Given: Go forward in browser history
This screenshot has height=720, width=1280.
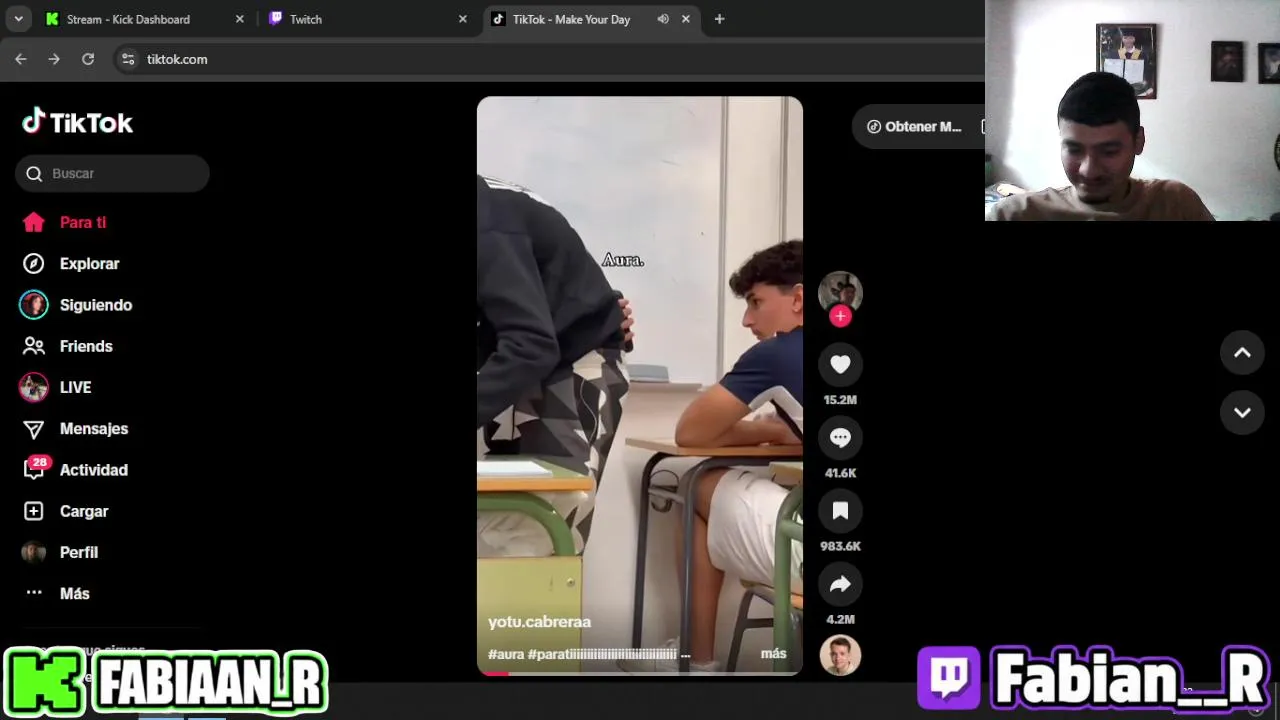Looking at the screenshot, I should [54, 59].
